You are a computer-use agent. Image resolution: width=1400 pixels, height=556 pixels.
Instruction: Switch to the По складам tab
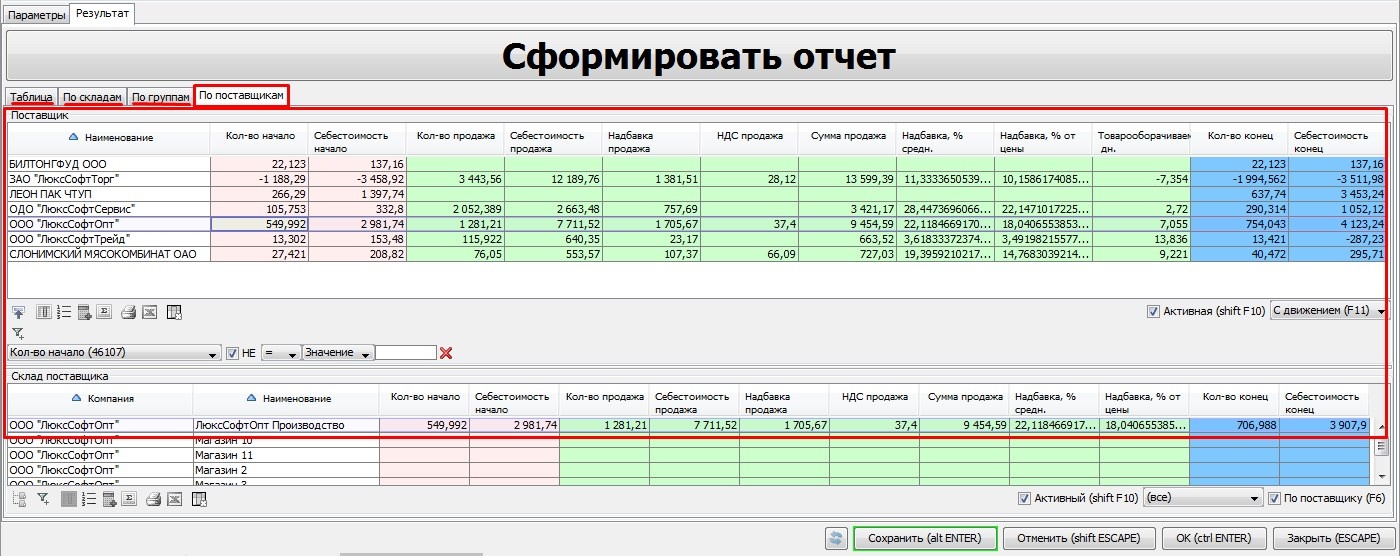point(93,97)
